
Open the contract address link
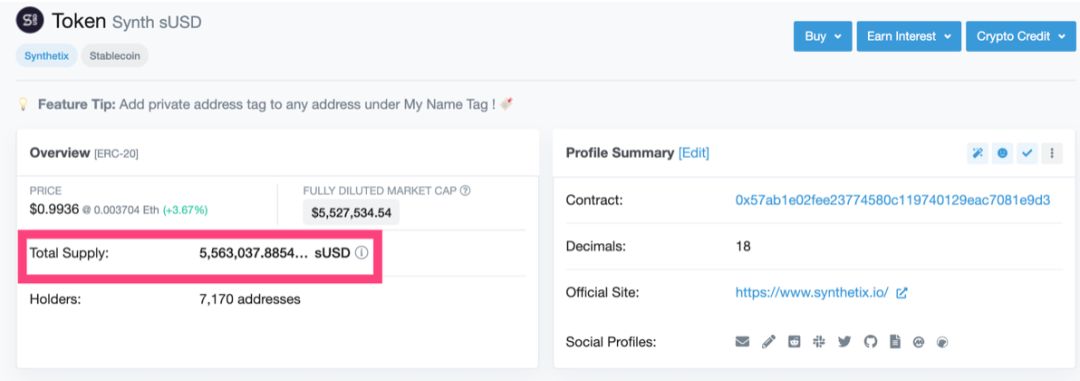tap(893, 200)
